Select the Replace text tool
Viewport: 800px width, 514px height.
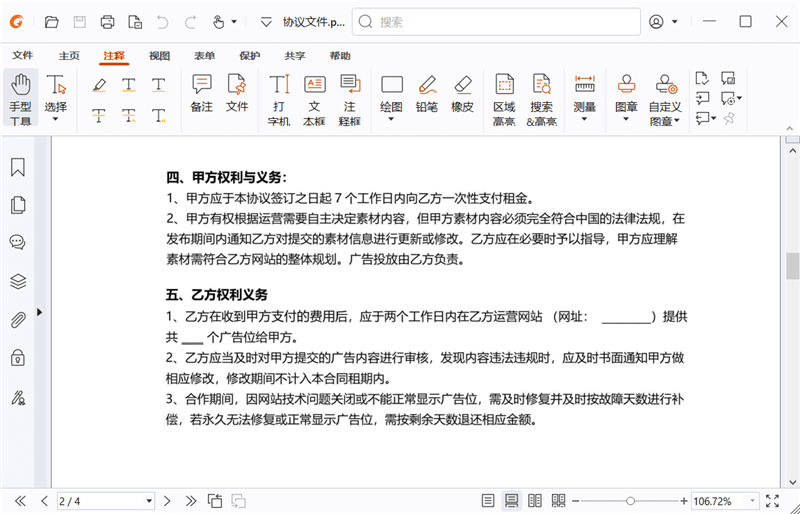tap(129, 116)
